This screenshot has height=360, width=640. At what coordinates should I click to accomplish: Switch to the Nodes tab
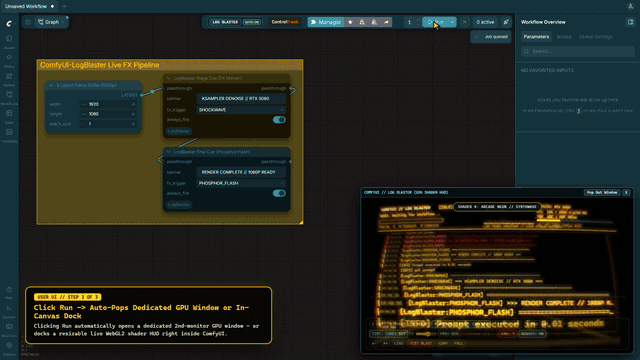(x=564, y=37)
